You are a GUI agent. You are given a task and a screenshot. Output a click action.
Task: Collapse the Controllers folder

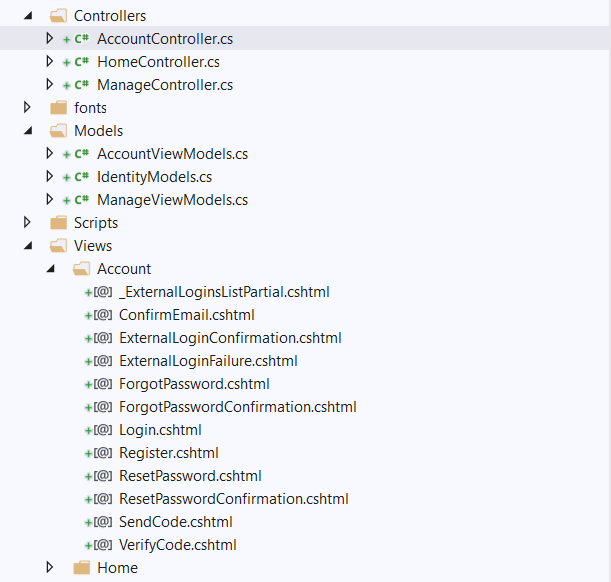tap(28, 17)
